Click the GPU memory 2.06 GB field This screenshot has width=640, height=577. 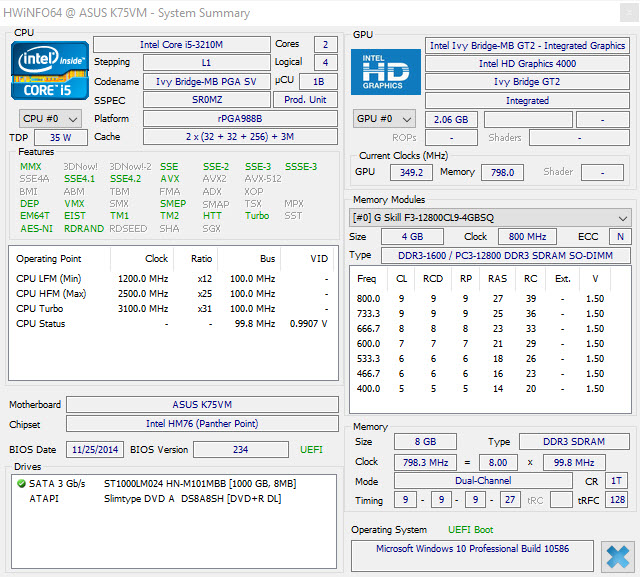pyautogui.click(x=451, y=120)
